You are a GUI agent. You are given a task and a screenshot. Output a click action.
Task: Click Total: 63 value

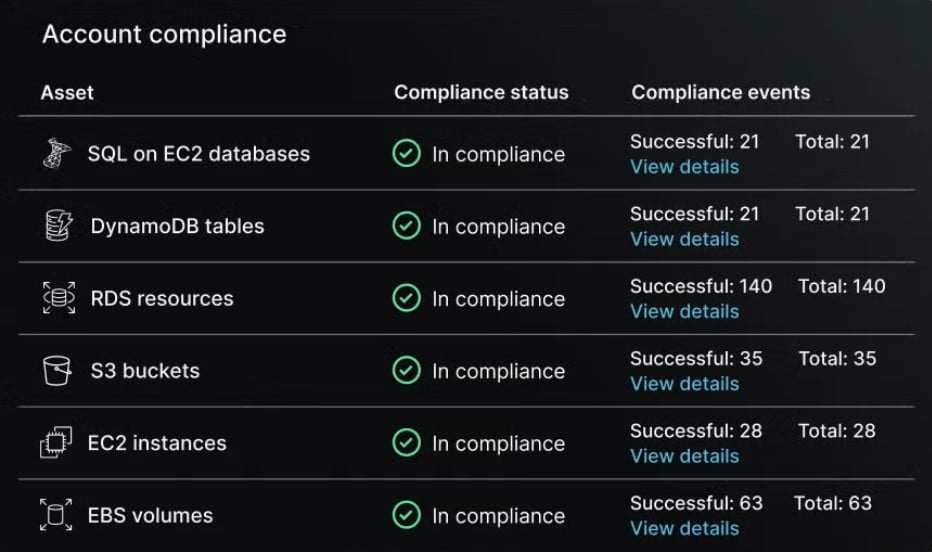tap(833, 503)
